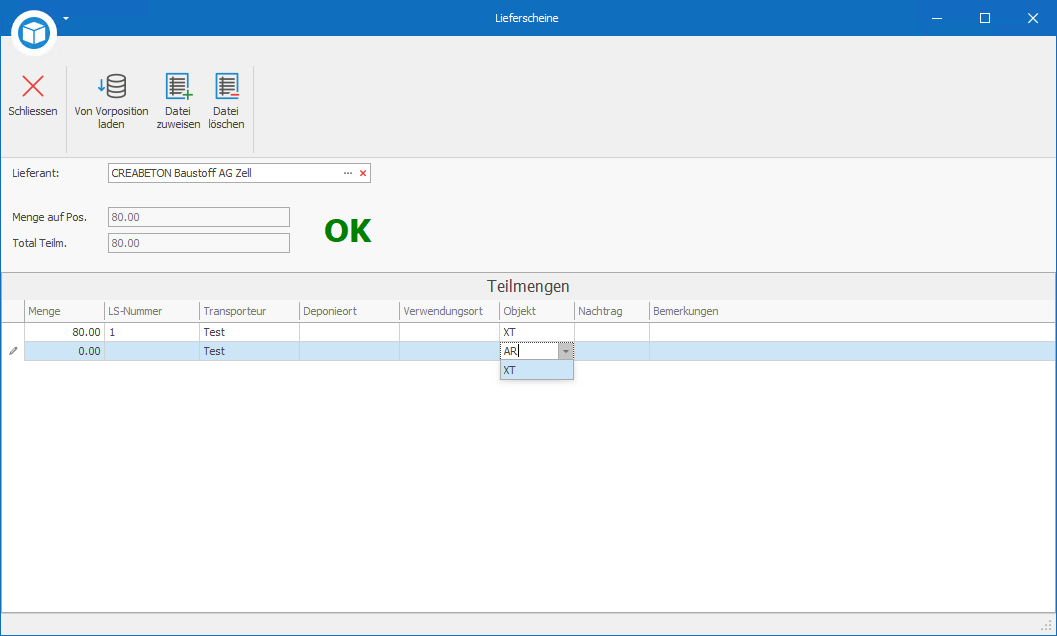Click the Menge auf Pos. field
1057x636 pixels.
click(199, 217)
